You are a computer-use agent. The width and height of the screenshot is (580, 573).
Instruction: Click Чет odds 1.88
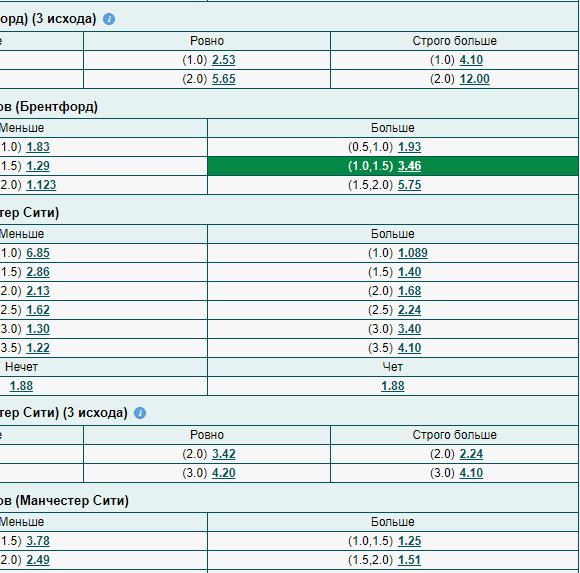392,386
